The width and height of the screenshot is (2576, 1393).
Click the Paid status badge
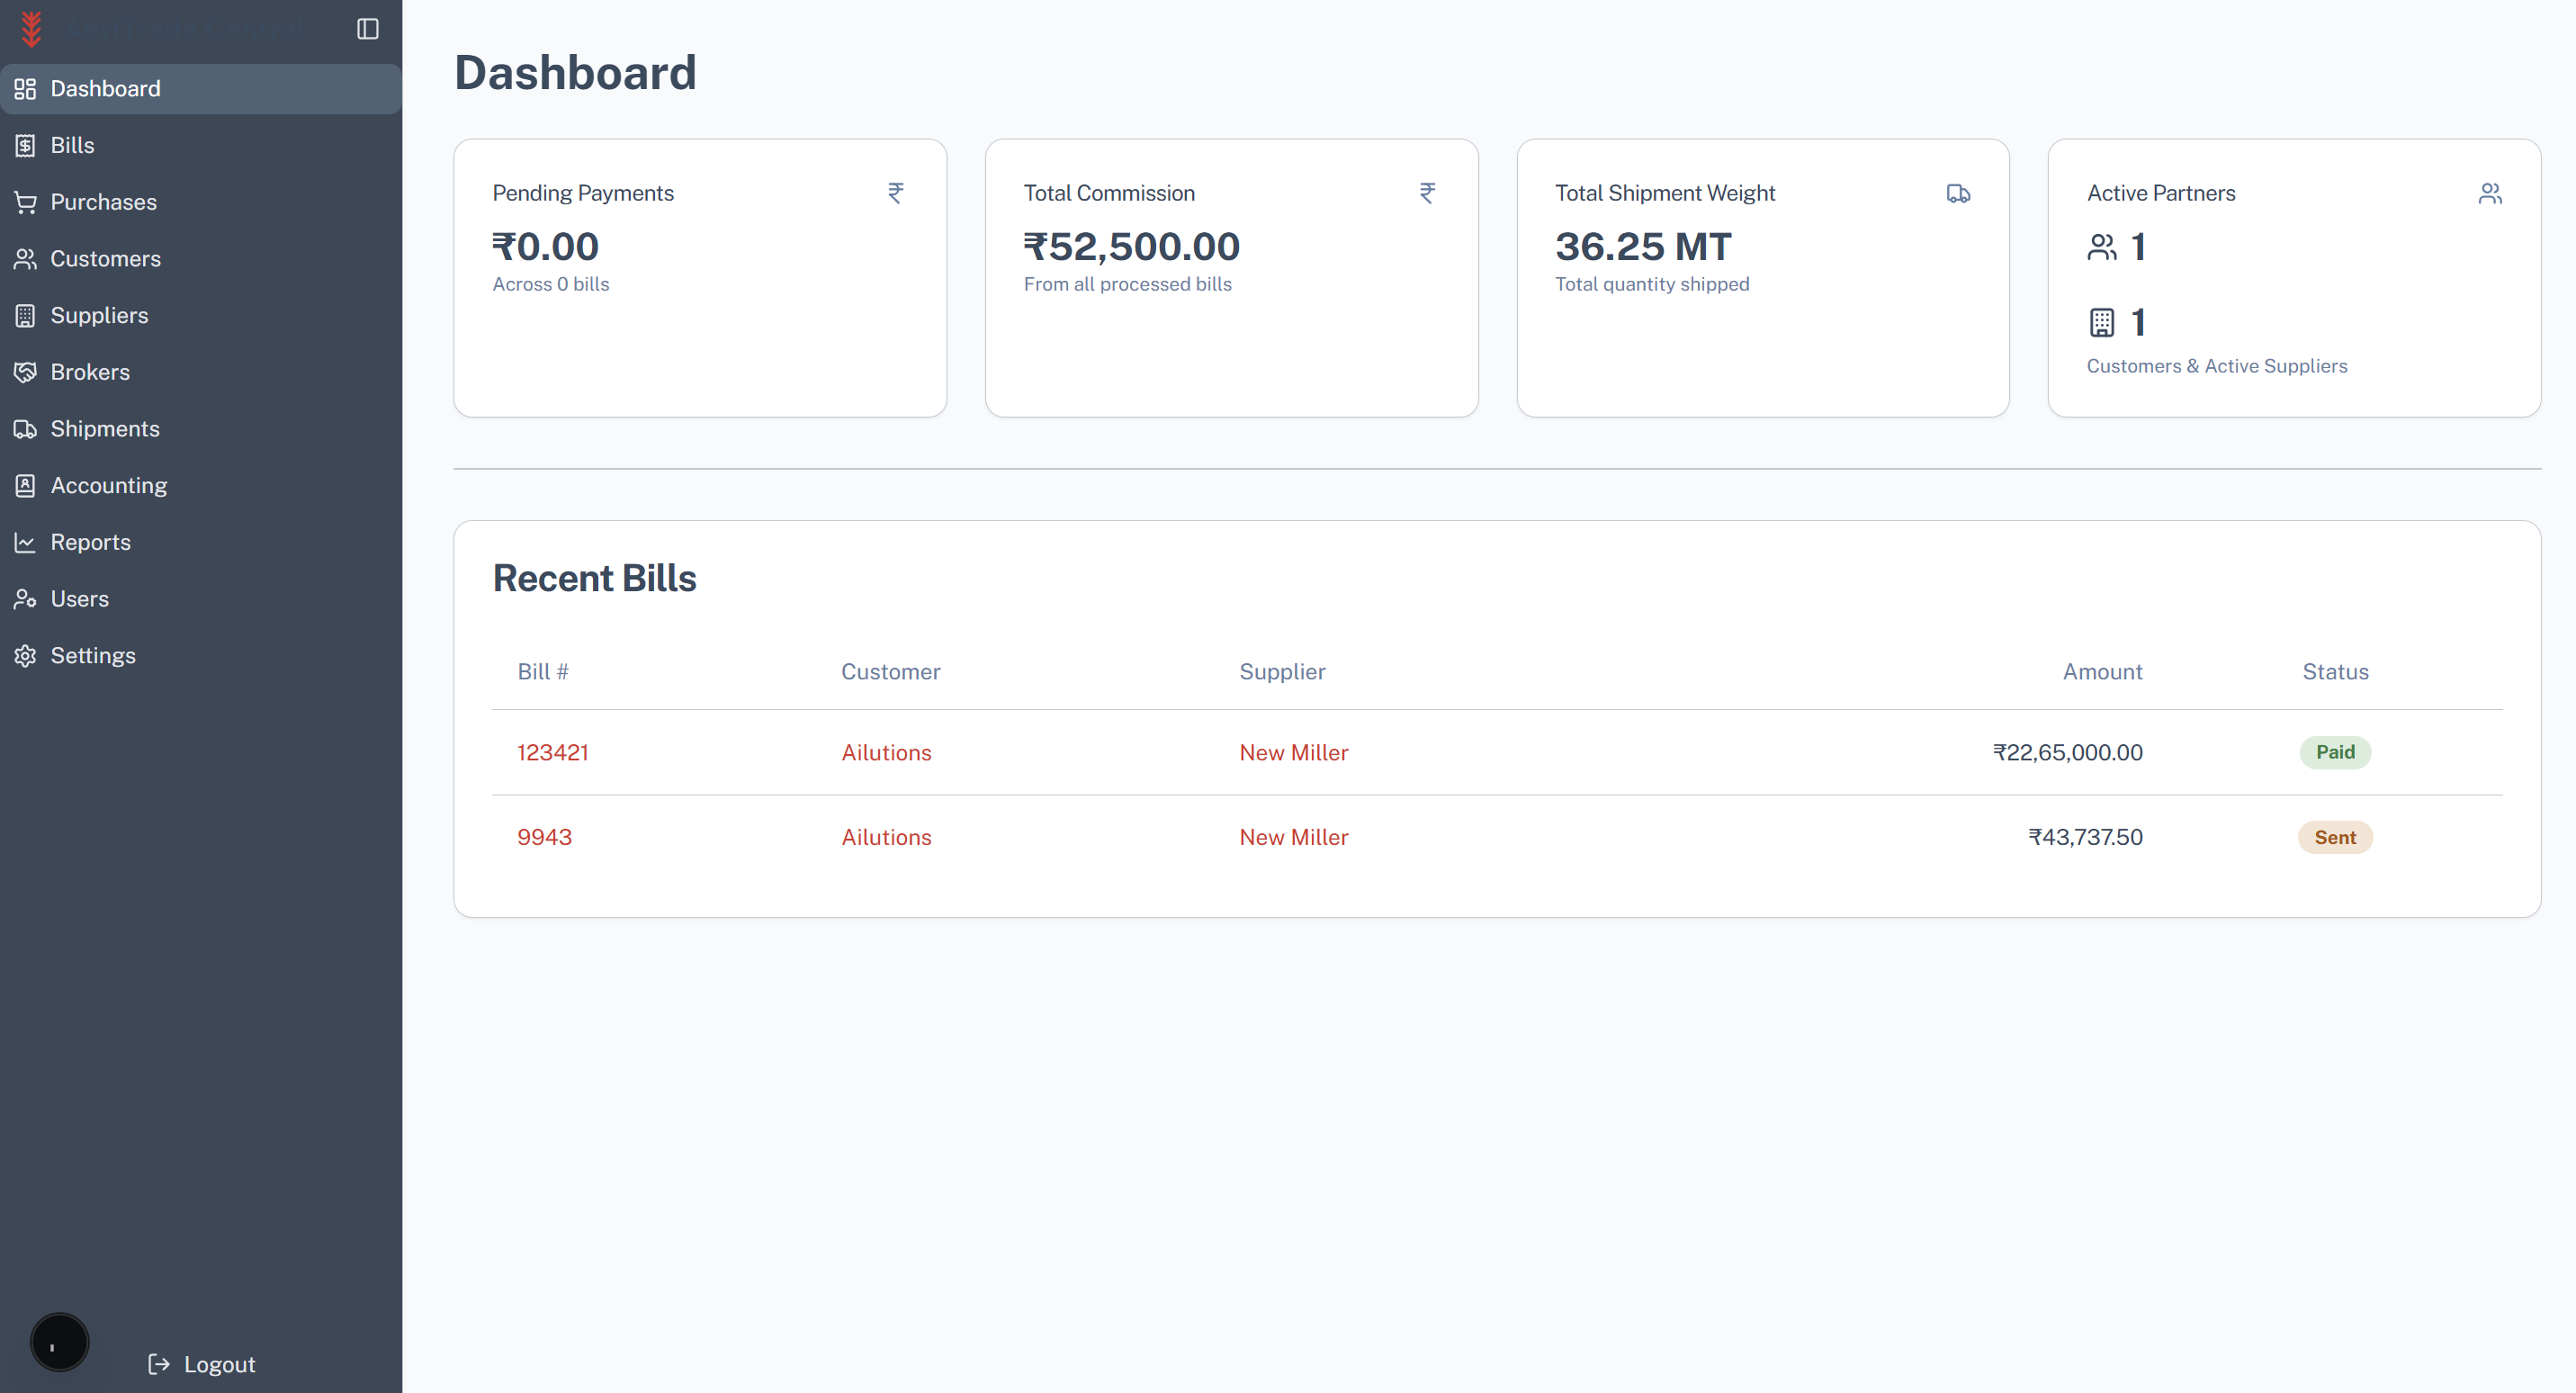click(2335, 752)
